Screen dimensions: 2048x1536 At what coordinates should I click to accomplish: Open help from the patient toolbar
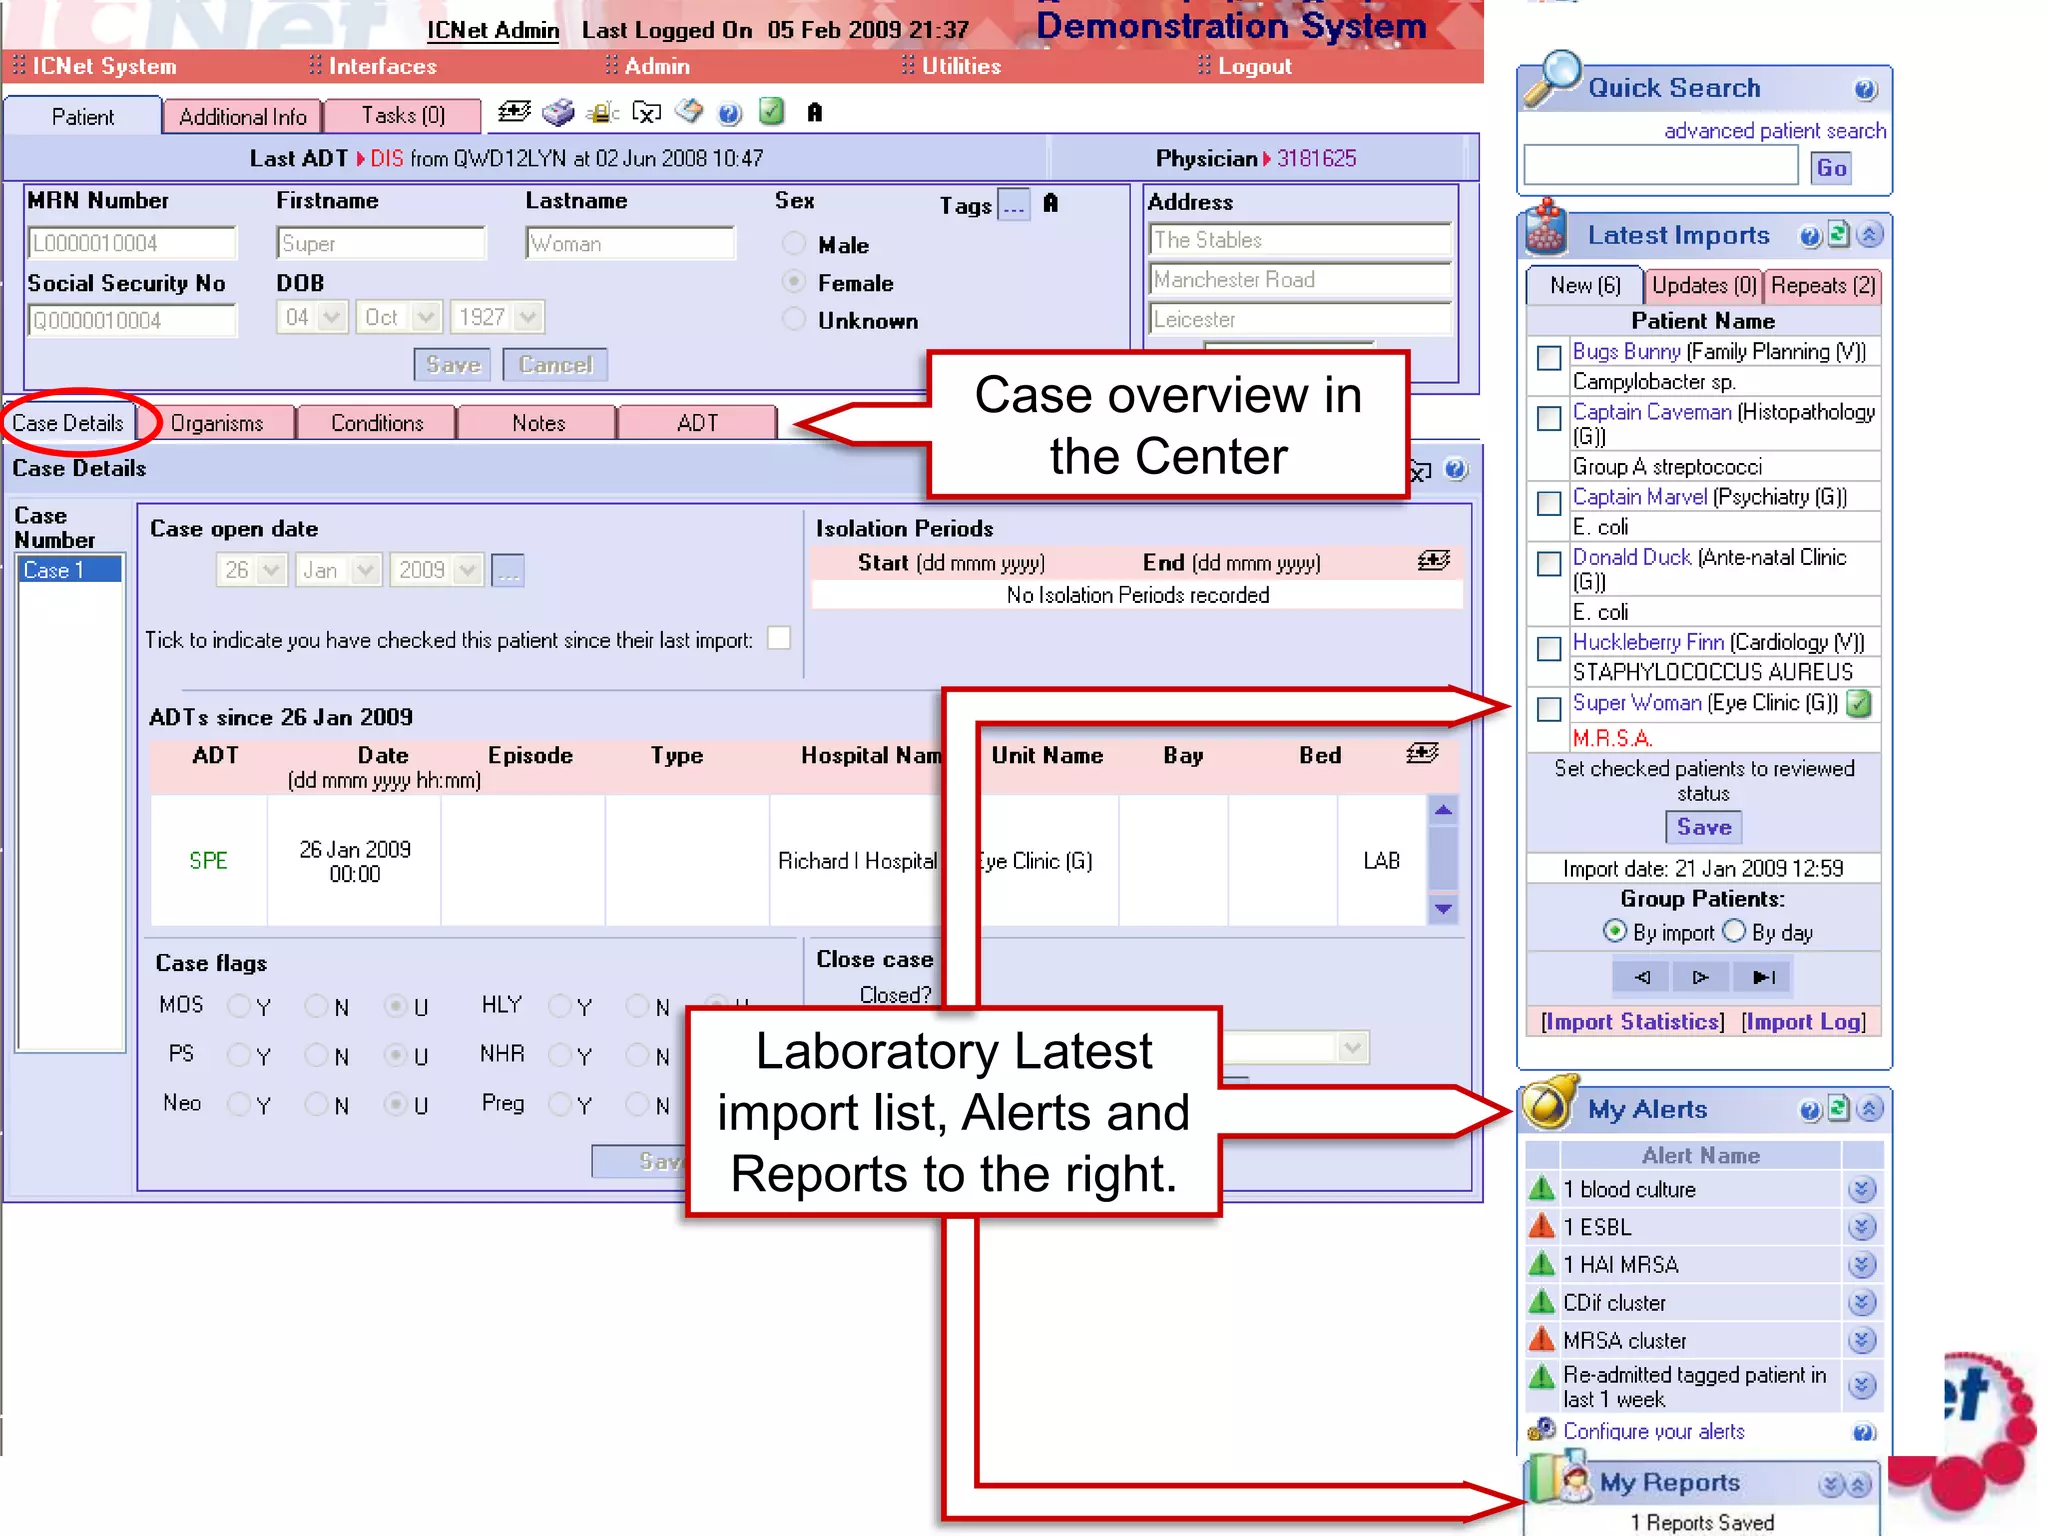(x=730, y=113)
